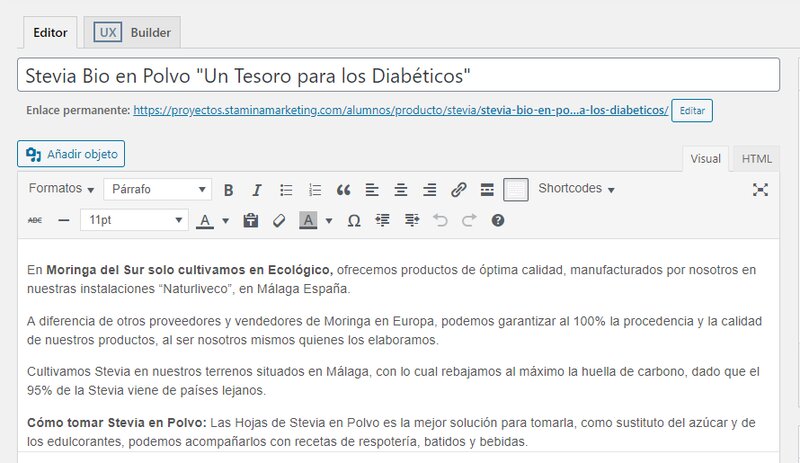The height and width of the screenshot is (463, 800).
Task: Open the Formatos dropdown
Action: [61, 189]
